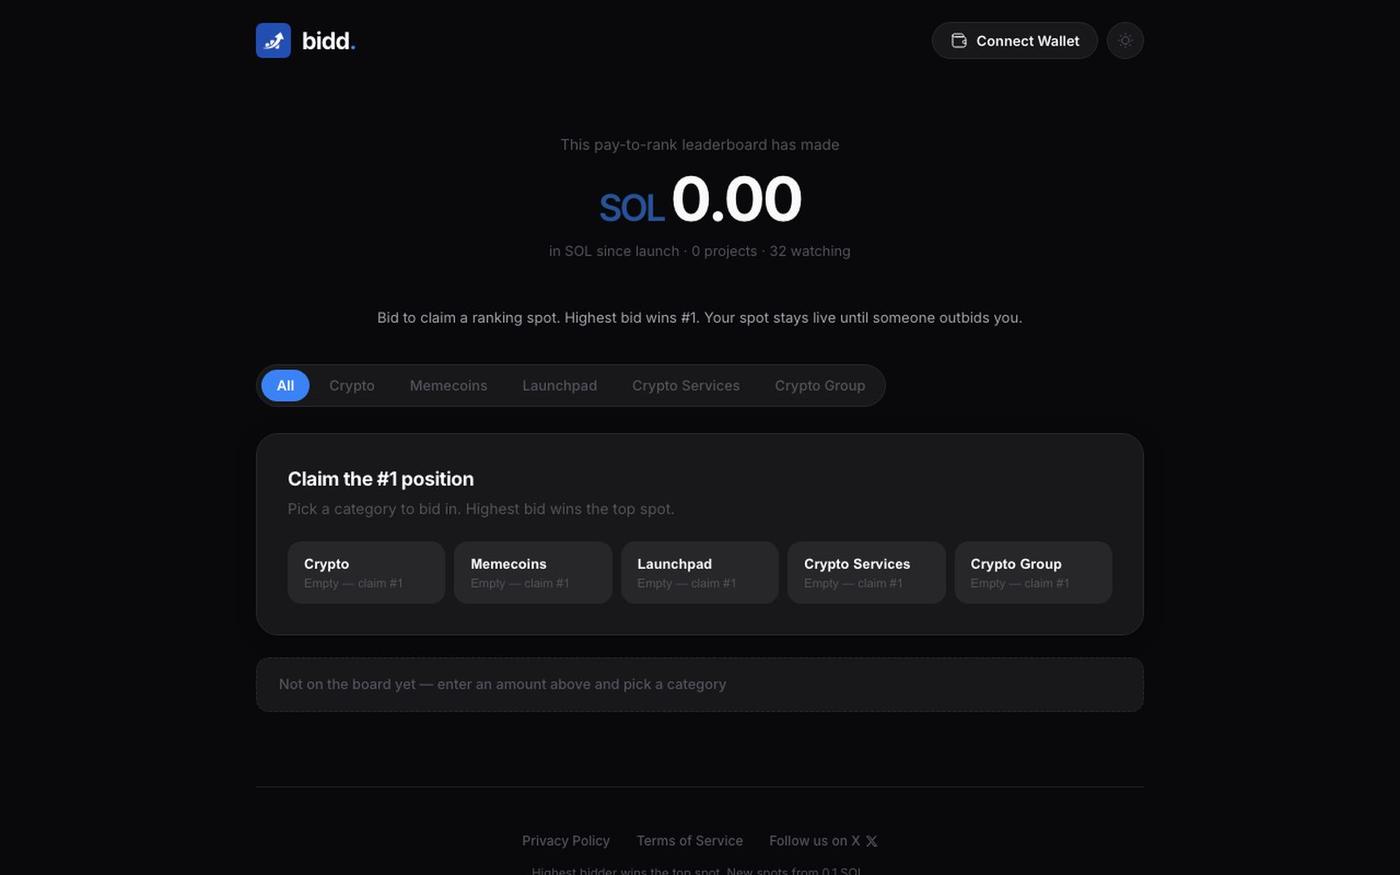The image size is (1400, 875).
Task: Open the X logo icon in footer
Action: point(871,841)
